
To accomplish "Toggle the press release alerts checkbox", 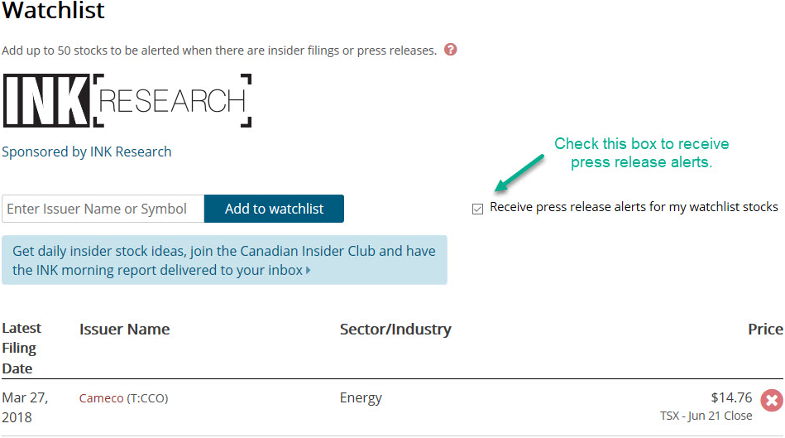I will pyautogui.click(x=478, y=209).
